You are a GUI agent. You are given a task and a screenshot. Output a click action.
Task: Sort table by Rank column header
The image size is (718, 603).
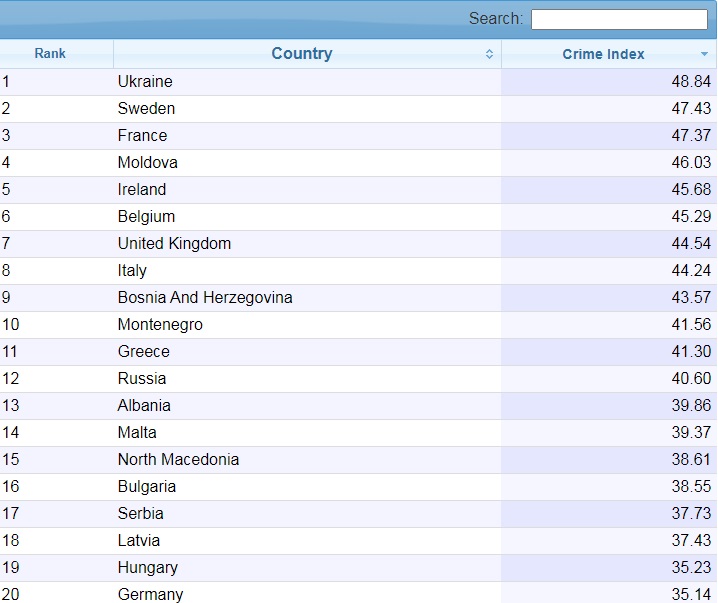50,54
